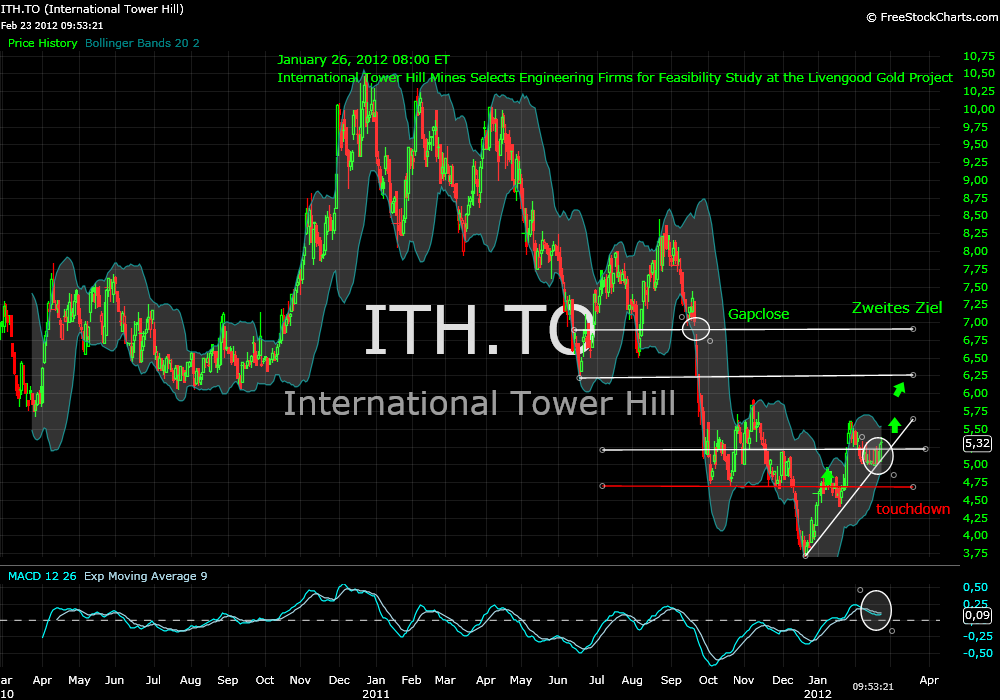The image size is (1000, 700).
Task: Click the 0,50 MACD axis label
Action: point(975,587)
